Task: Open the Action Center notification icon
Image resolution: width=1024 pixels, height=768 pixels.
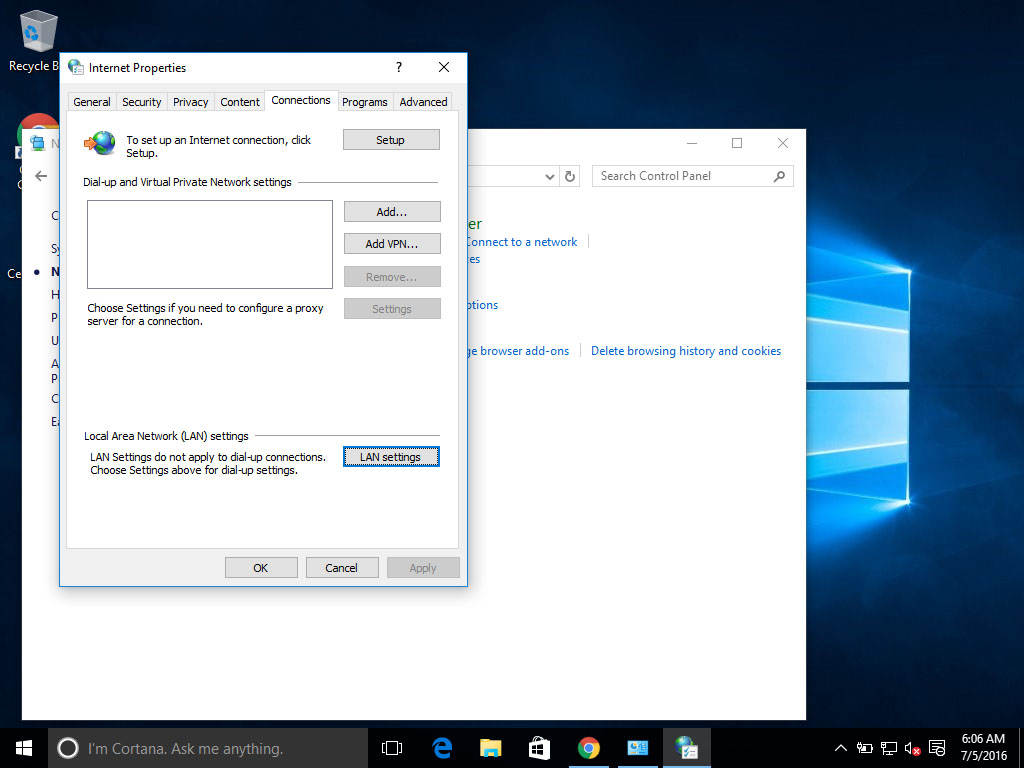Action: tap(937, 748)
